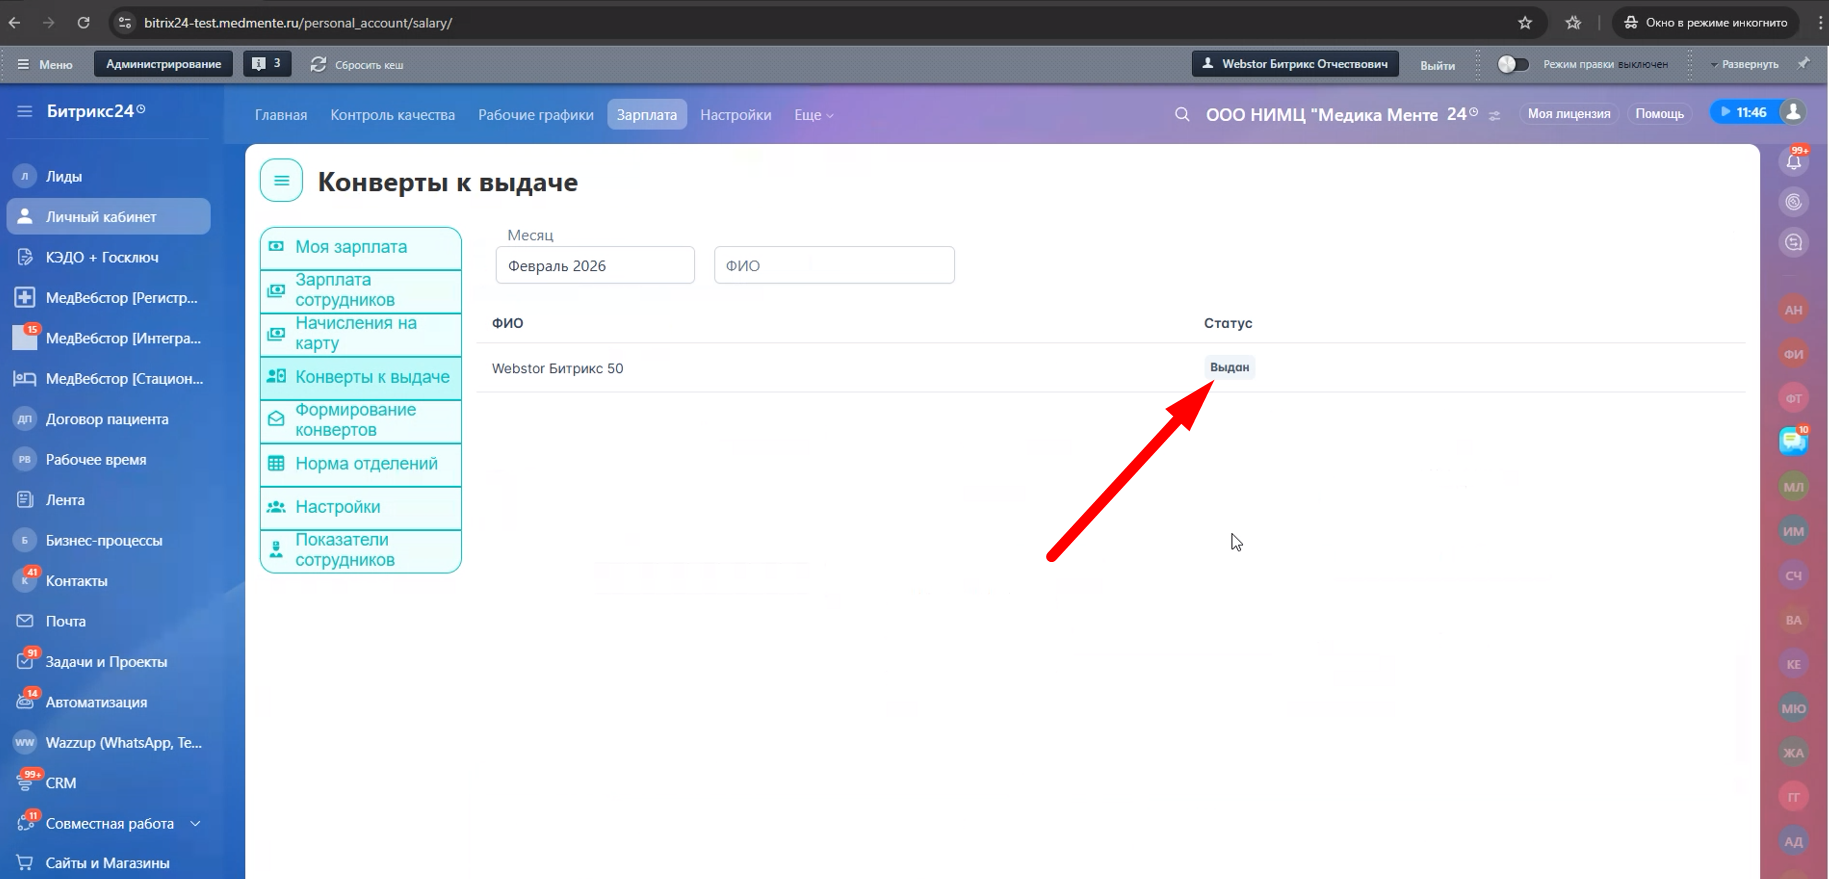Click the Сбросить кеш button
The image size is (1829, 879).
click(x=358, y=65)
